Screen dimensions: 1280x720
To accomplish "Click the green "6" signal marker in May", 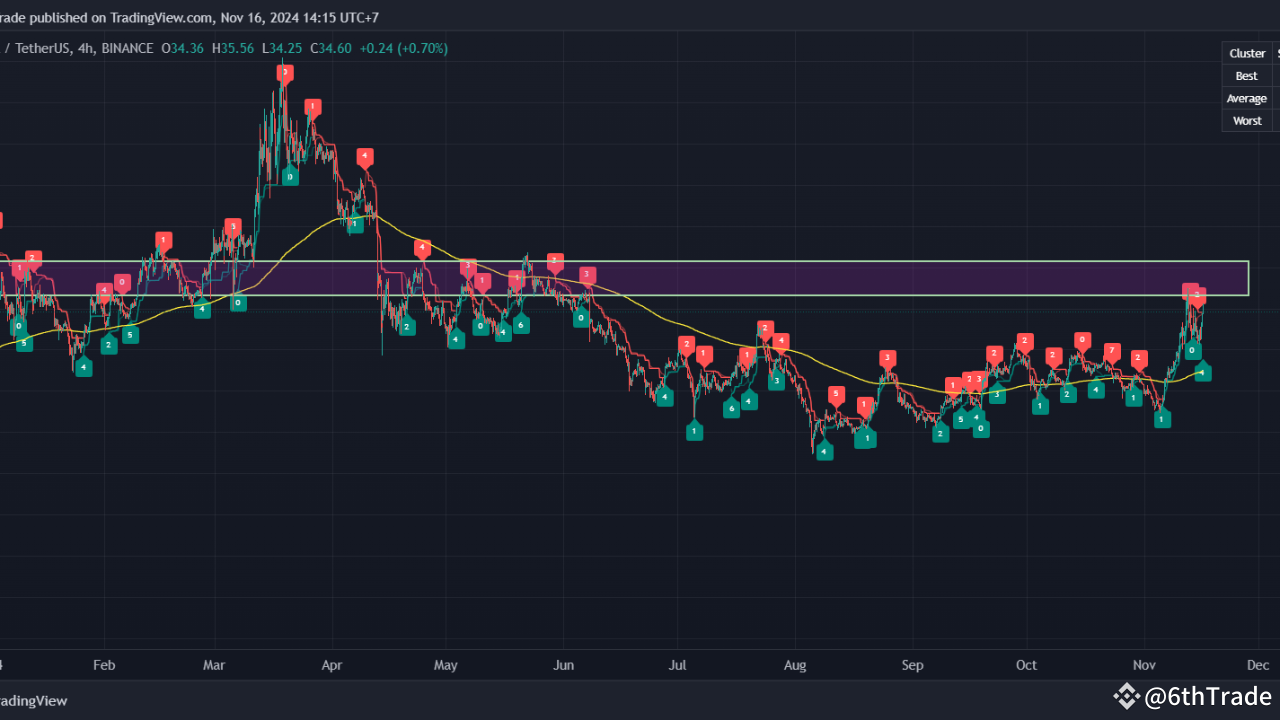I will click(x=520, y=325).
